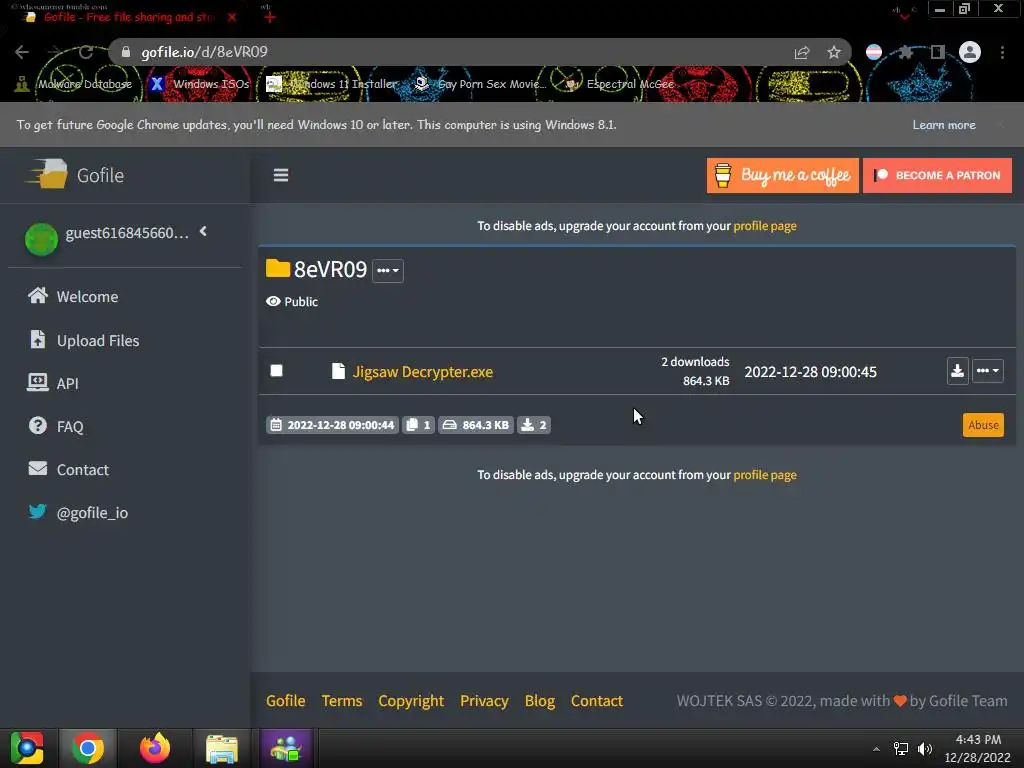Open the Gofile footer link
Screen dimensions: 1024x768
[285, 701]
